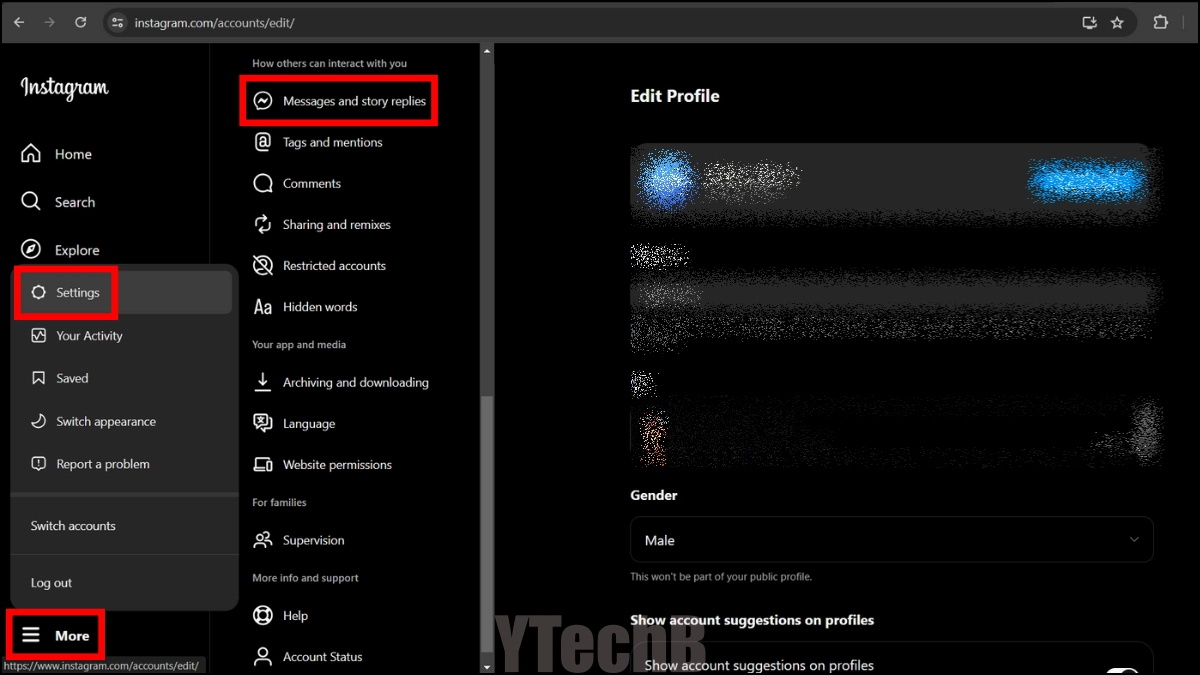Click the Instagram logo
This screenshot has width=1200, height=675.
click(x=64, y=88)
